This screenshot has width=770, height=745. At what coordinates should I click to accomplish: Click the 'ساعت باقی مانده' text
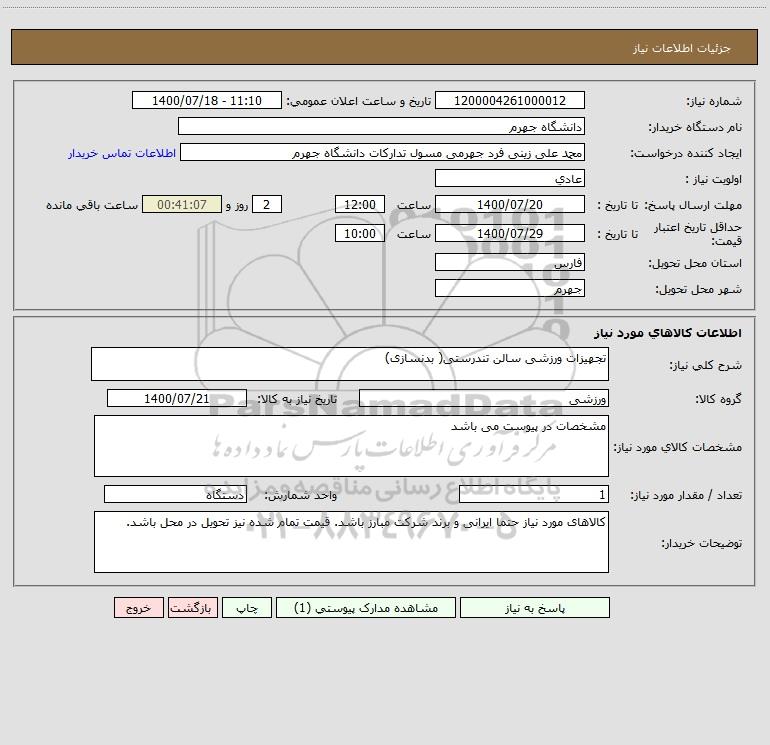tap(92, 205)
